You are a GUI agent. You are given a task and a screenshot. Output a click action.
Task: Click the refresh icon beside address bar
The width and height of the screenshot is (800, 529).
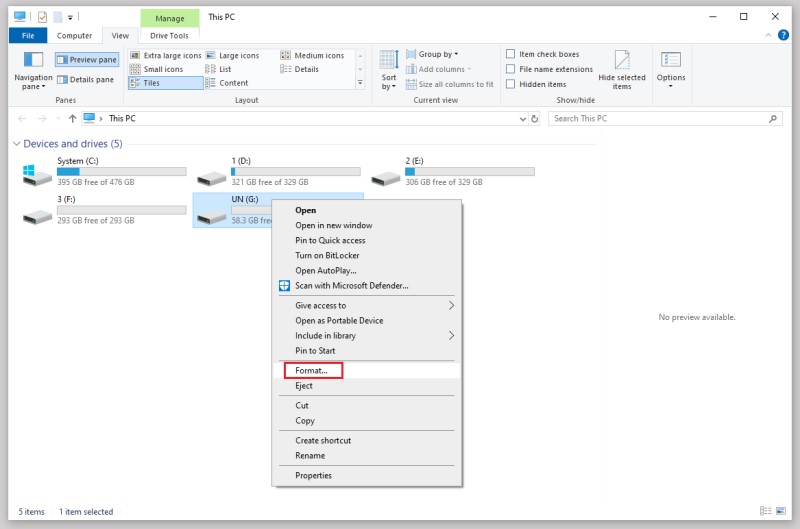[x=535, y=118]
